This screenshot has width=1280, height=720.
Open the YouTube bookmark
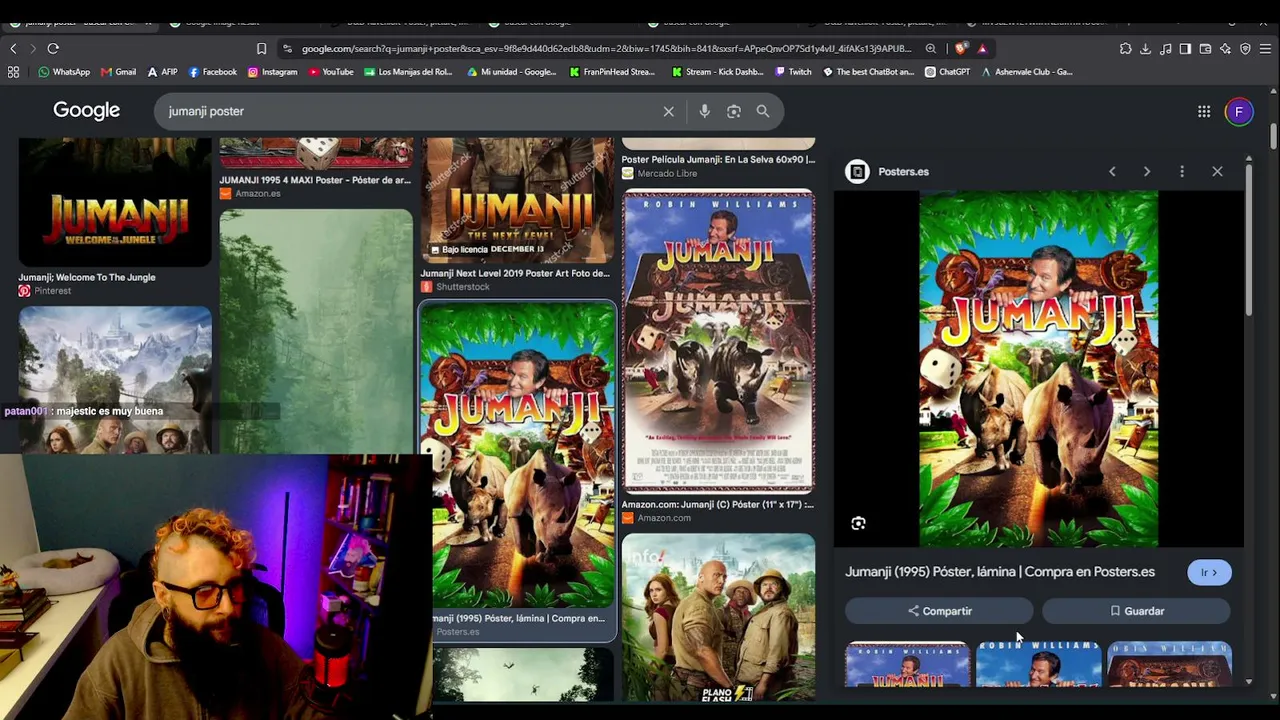click(331, 72)
